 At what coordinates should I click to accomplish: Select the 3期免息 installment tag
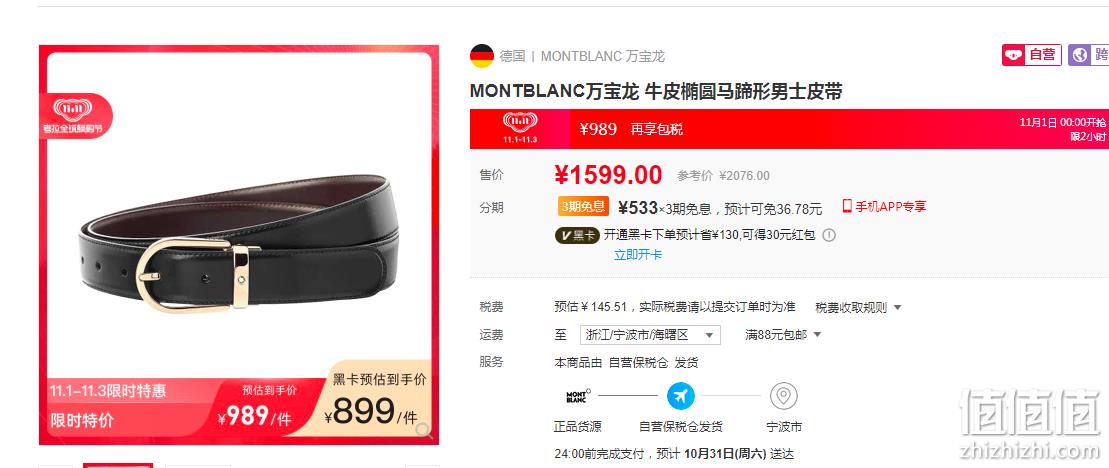click(583, 206)
